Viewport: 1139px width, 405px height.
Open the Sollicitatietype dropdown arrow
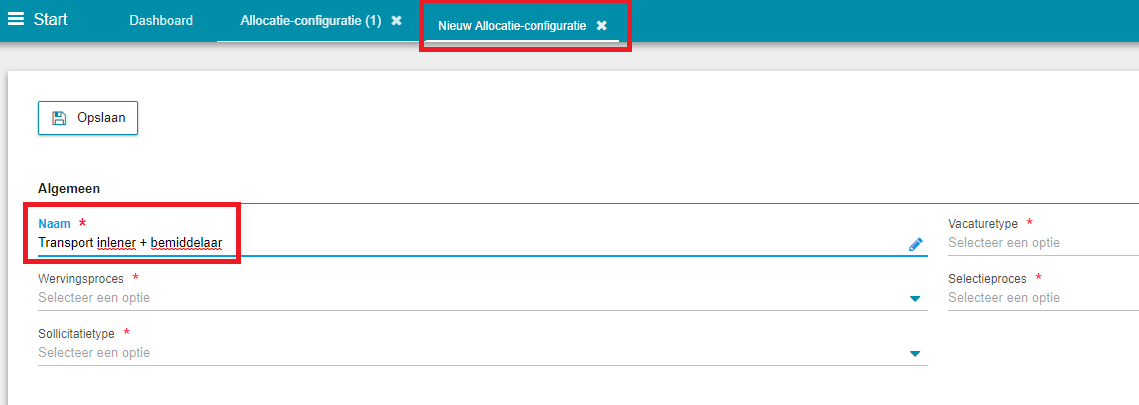point(915,354)
